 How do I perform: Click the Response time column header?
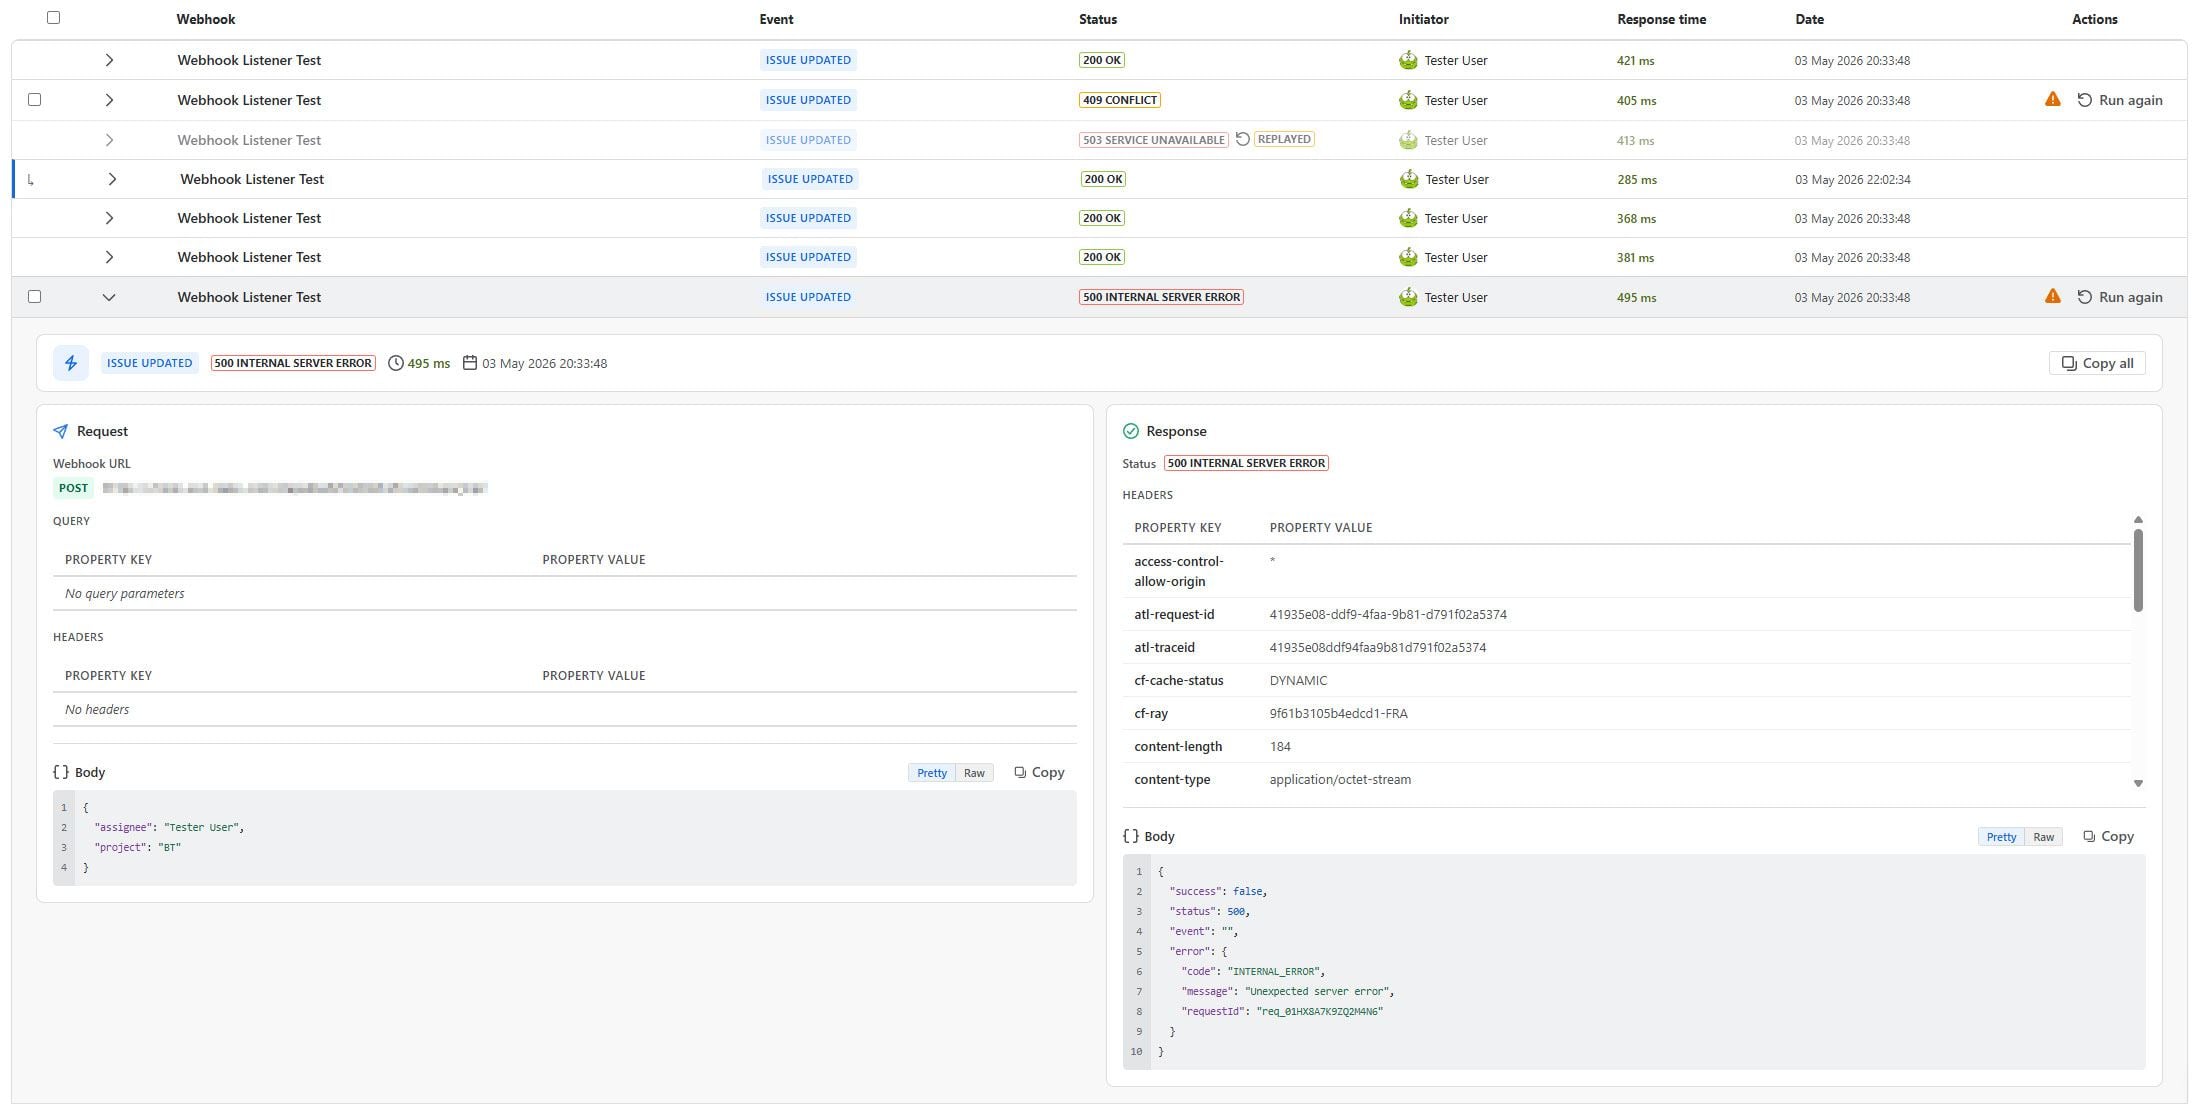pos(1661,19)
